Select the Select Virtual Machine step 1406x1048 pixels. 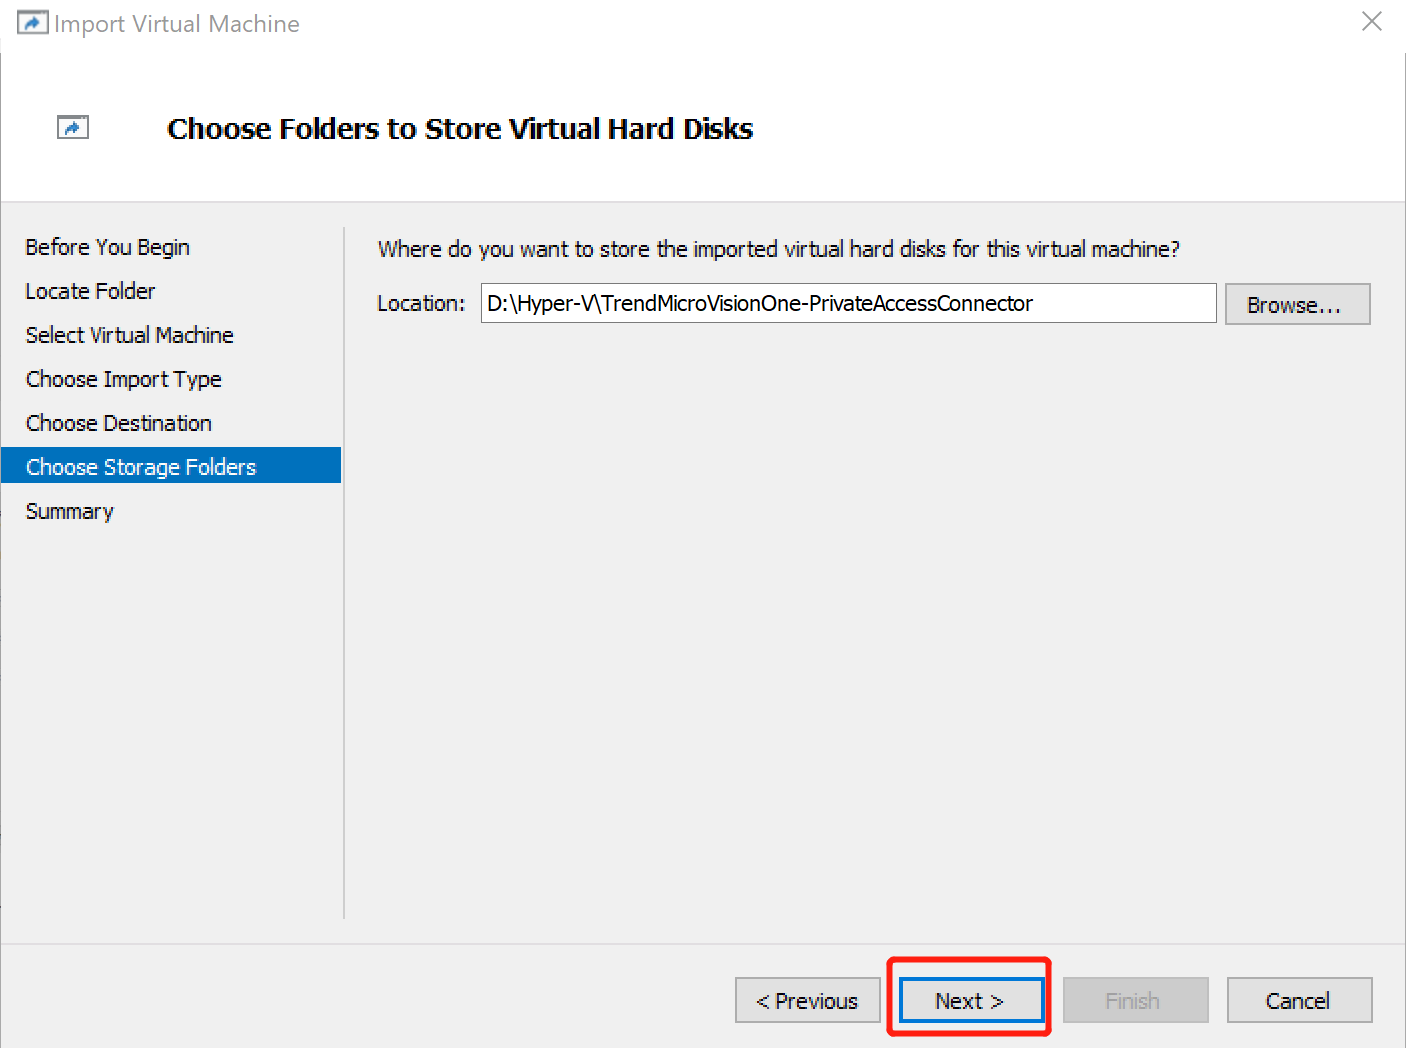[x=129, y=335]
